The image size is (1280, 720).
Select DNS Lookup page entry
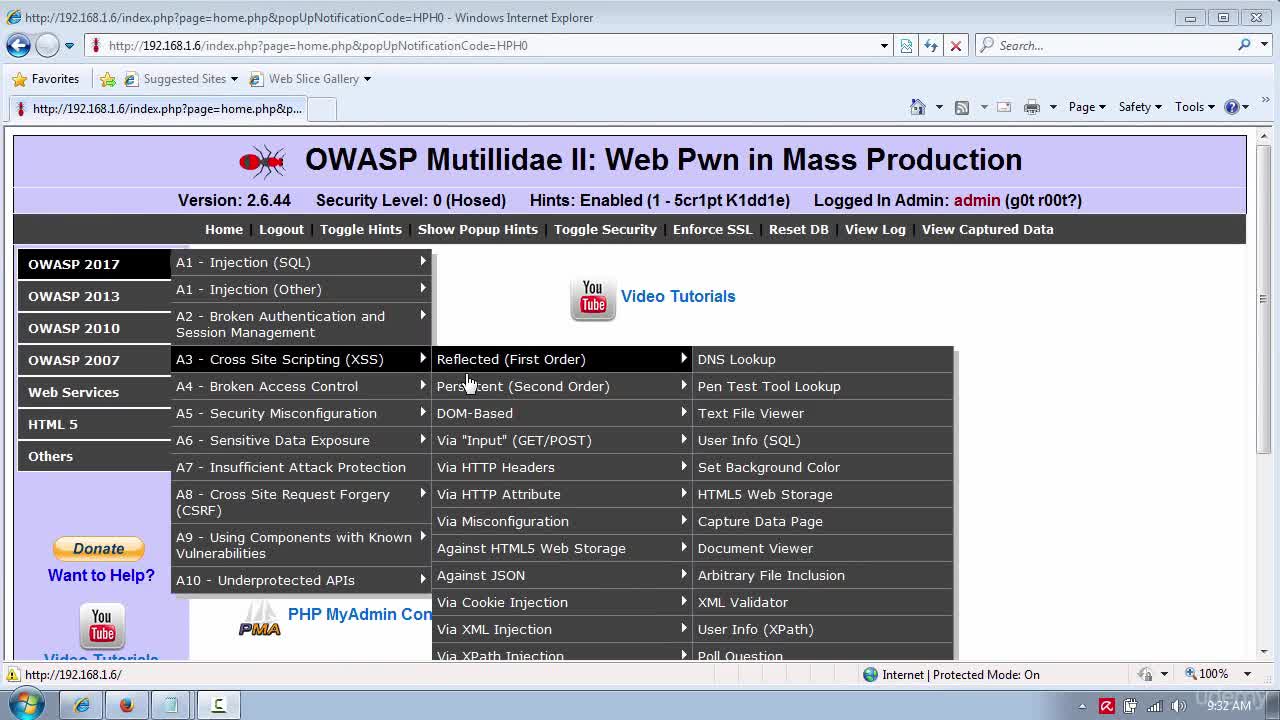(x=823, y=359)
